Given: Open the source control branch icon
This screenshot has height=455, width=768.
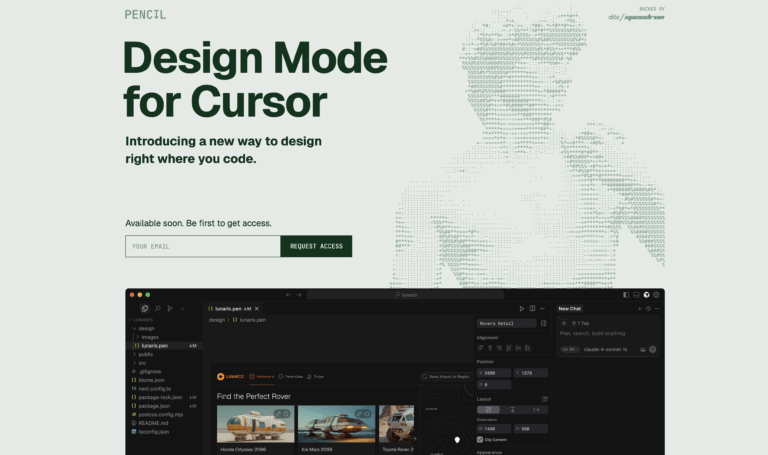Looking at the screenshot, I should click(170, 309).
